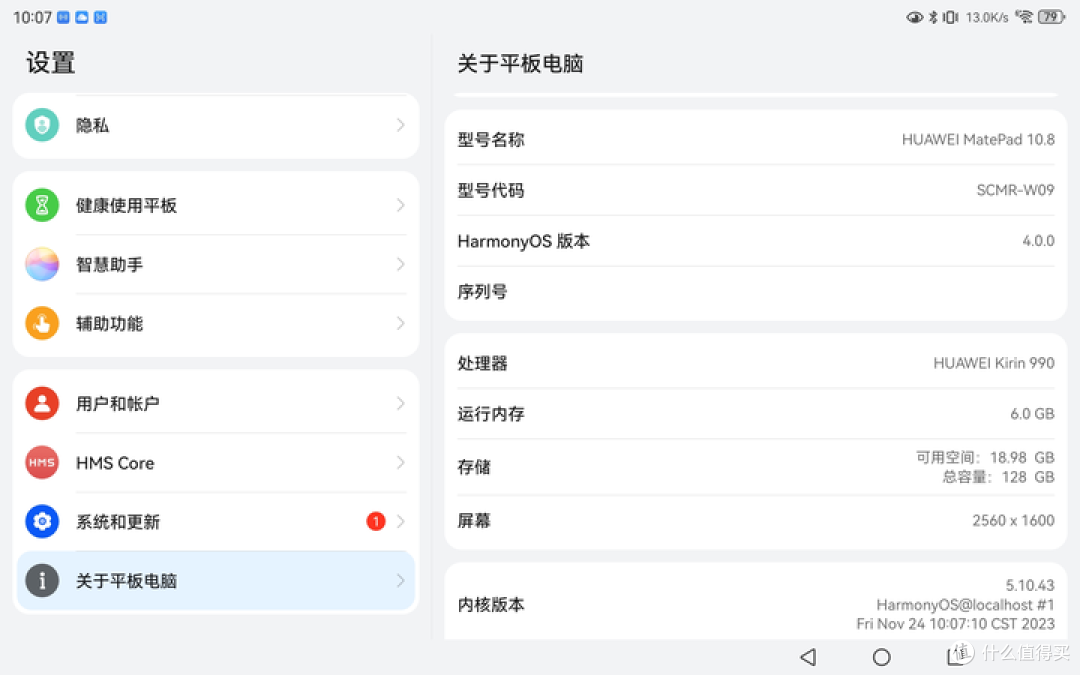The image size is (1080, 675).
Task: Tap the screen resolution value 2560 x 1600
Action: tap(1013, 521)
